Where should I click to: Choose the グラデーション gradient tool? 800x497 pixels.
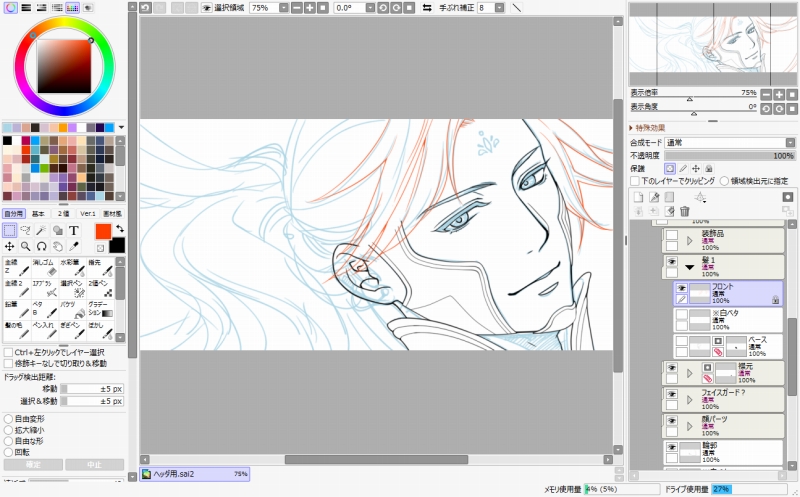point(100,310)
